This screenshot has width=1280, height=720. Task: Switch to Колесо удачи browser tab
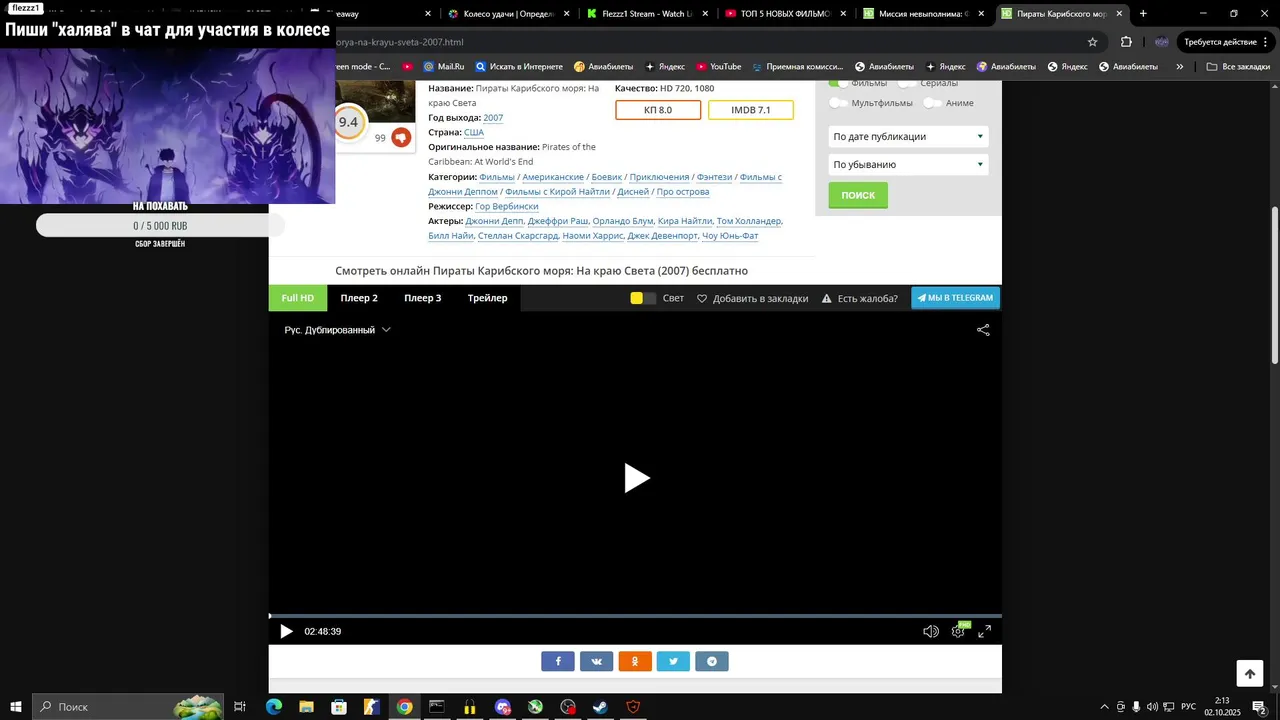coord(508,14)
